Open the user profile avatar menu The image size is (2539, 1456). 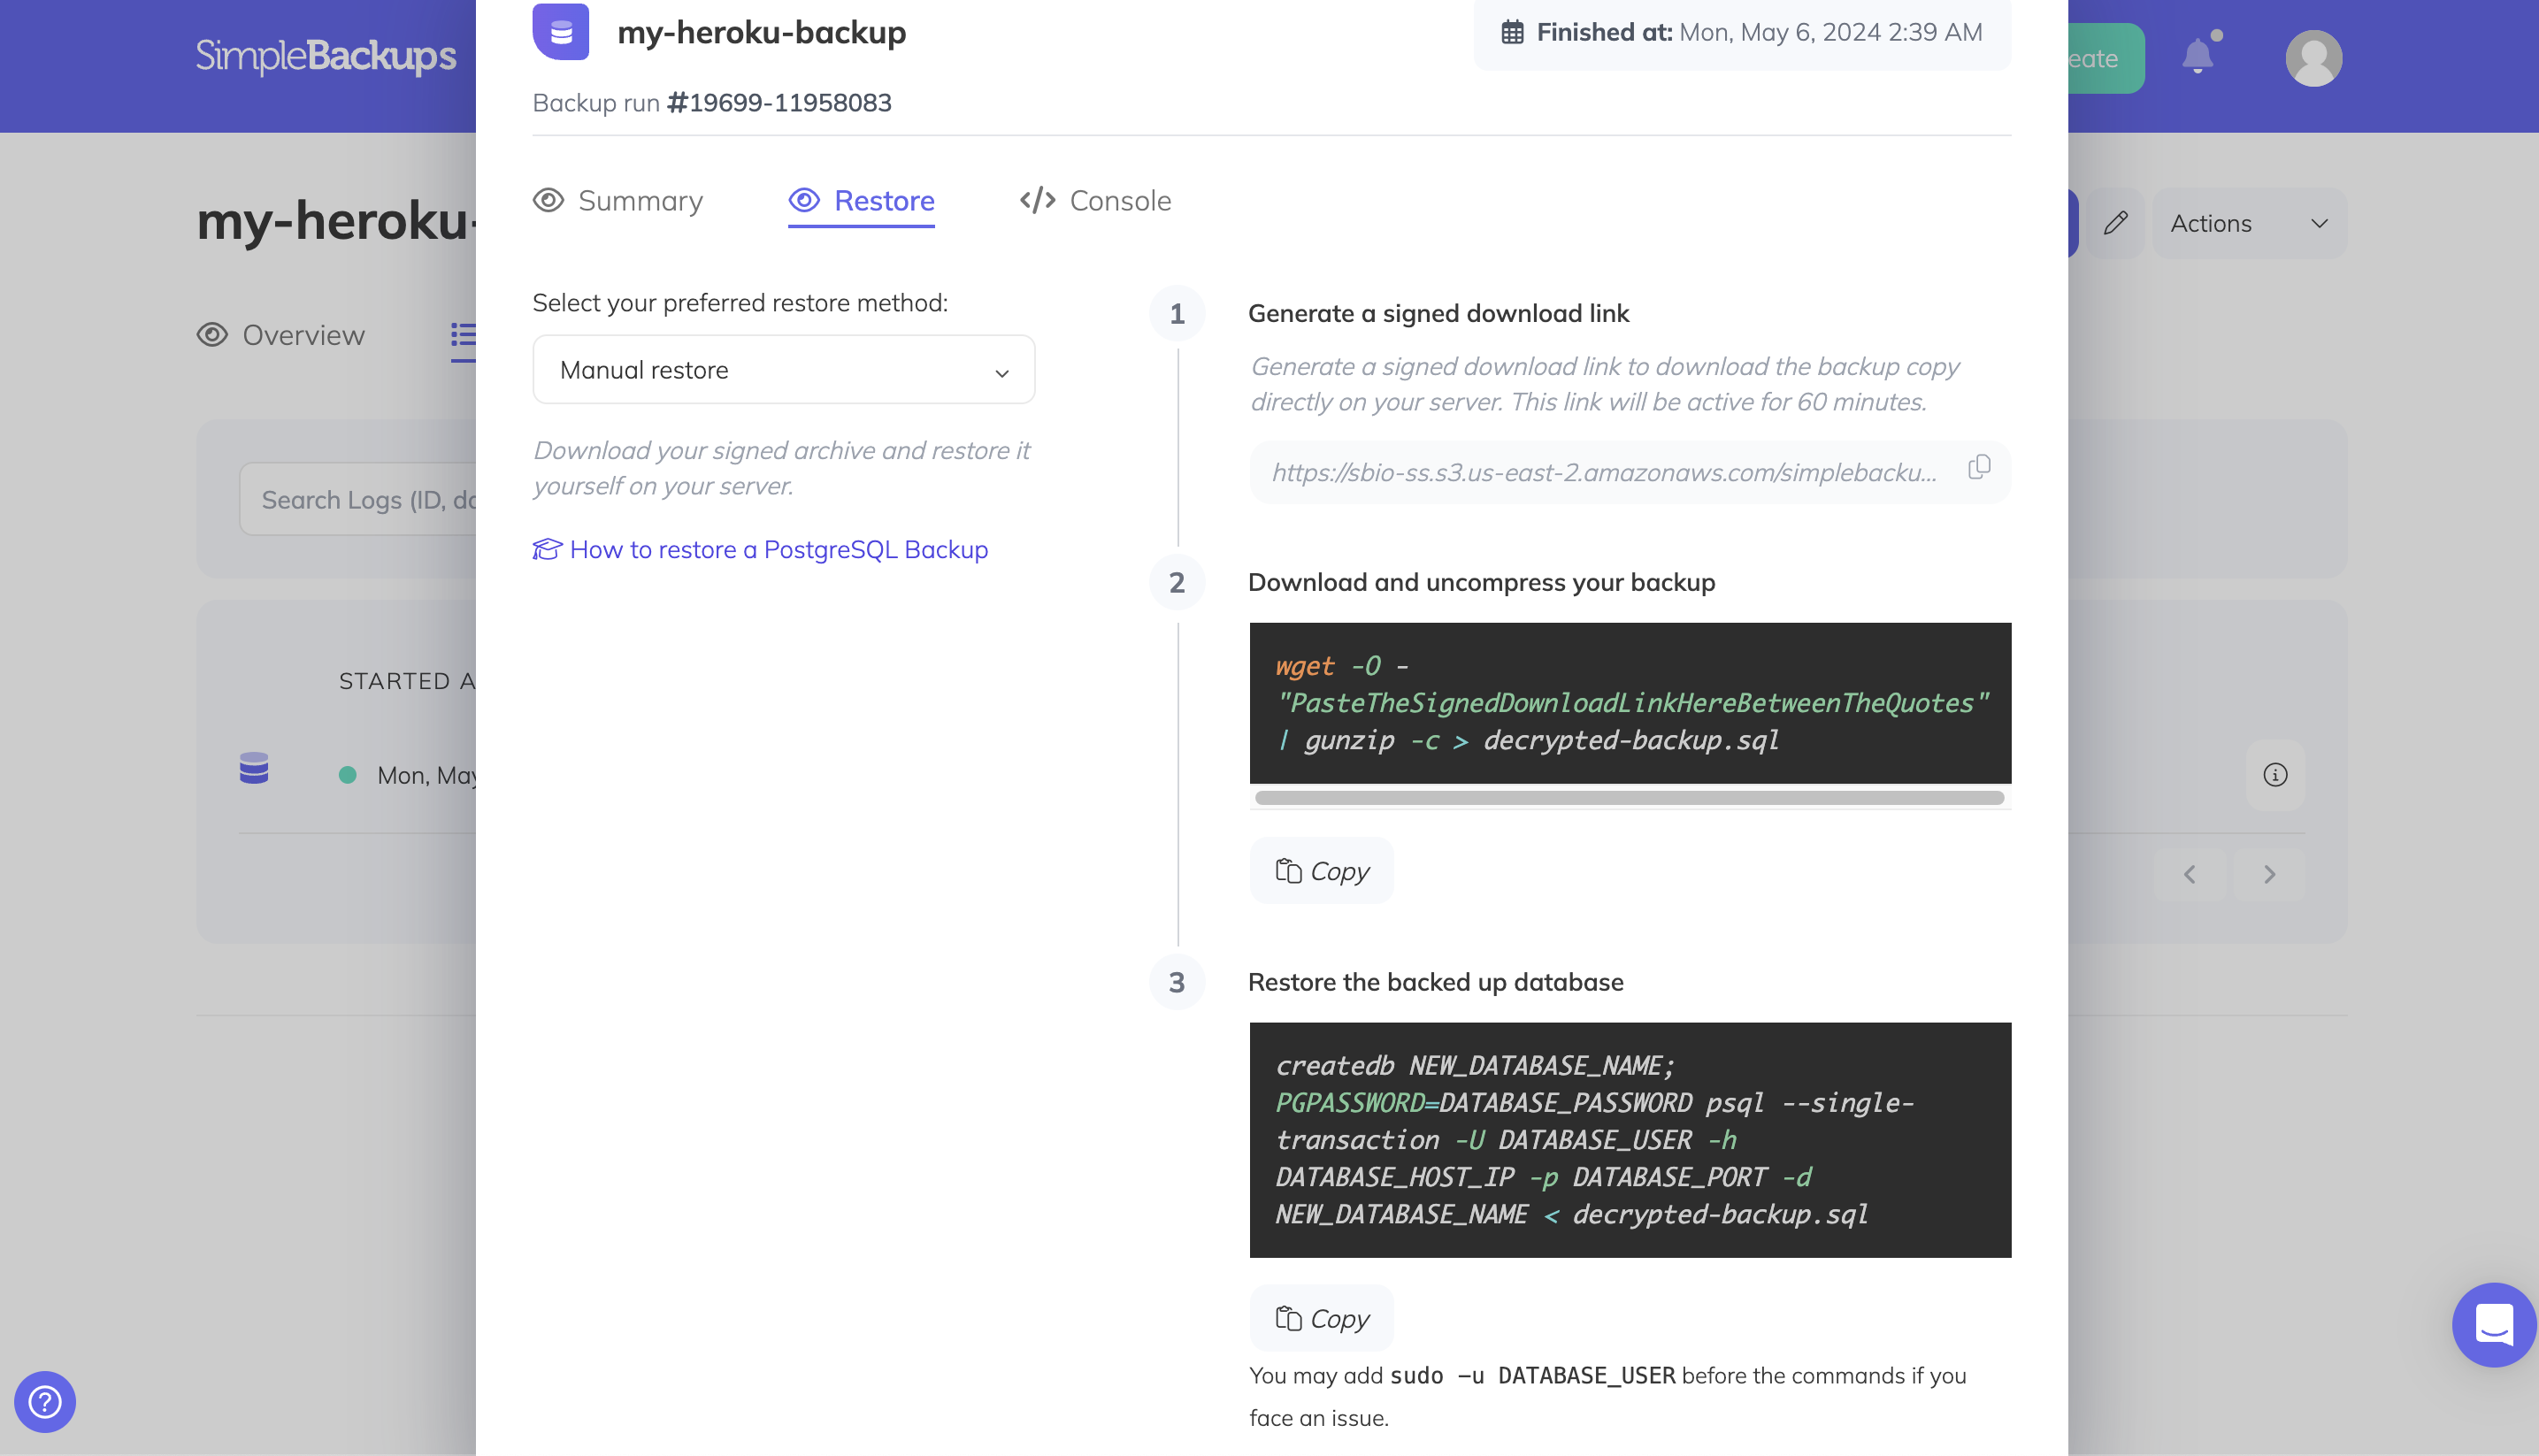pos(2313,57)
